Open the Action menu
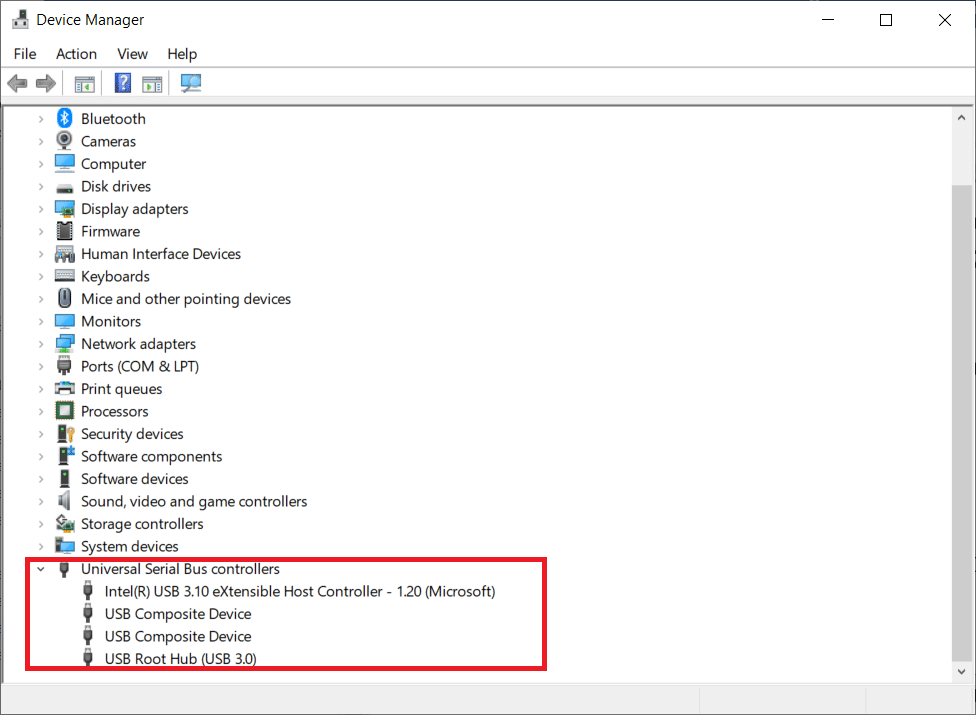Image resolution: width=976 pixels, height=715 pixels. tap(77, 54)
